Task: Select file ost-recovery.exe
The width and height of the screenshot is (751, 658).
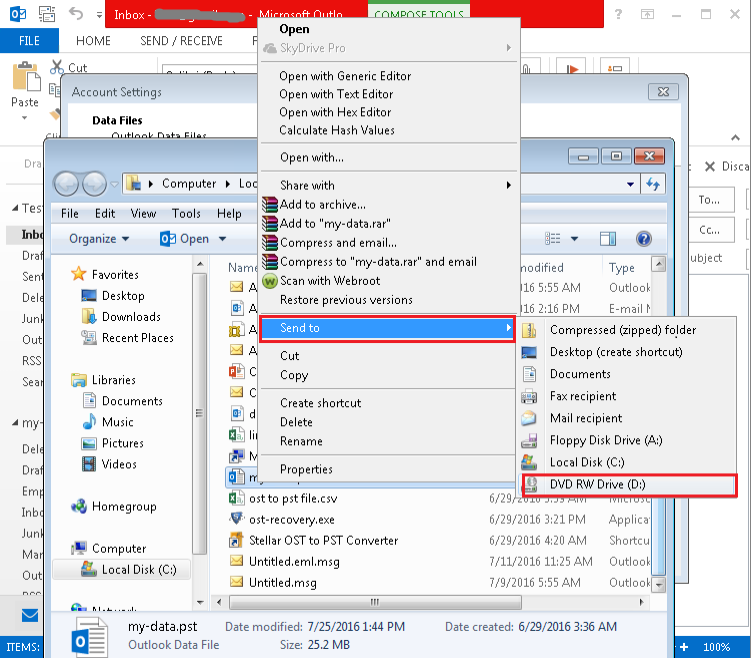Action: 292,520
